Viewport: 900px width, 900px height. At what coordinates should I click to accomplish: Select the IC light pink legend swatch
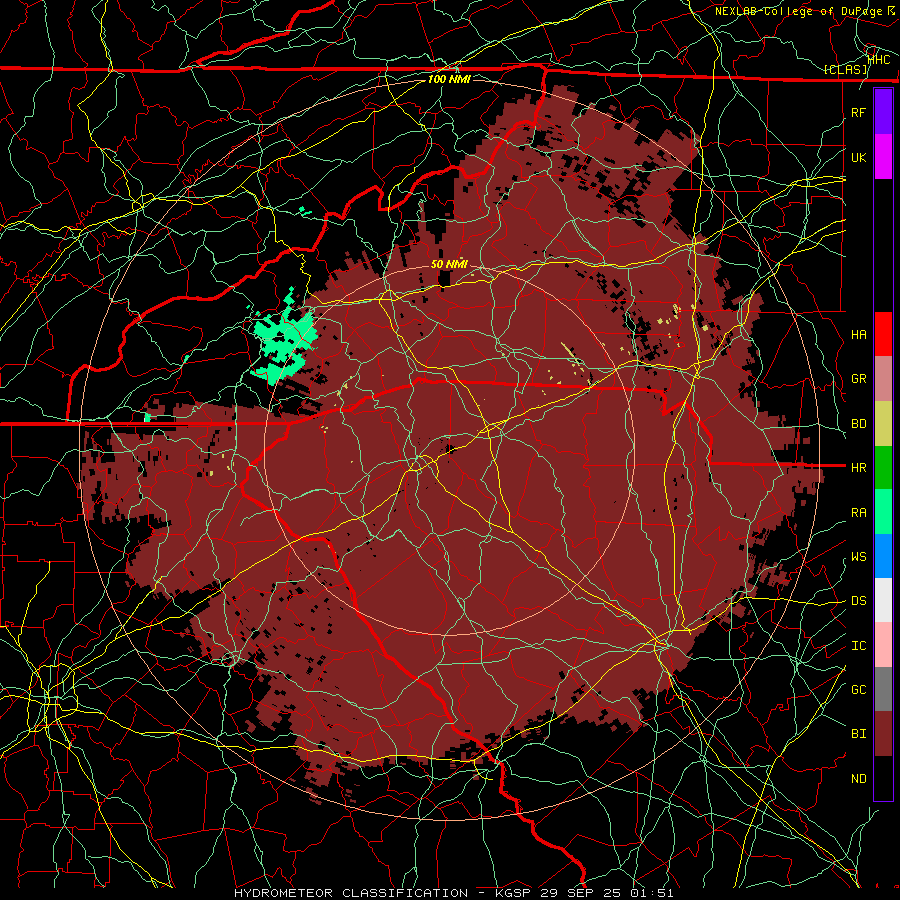coord(883,645)
